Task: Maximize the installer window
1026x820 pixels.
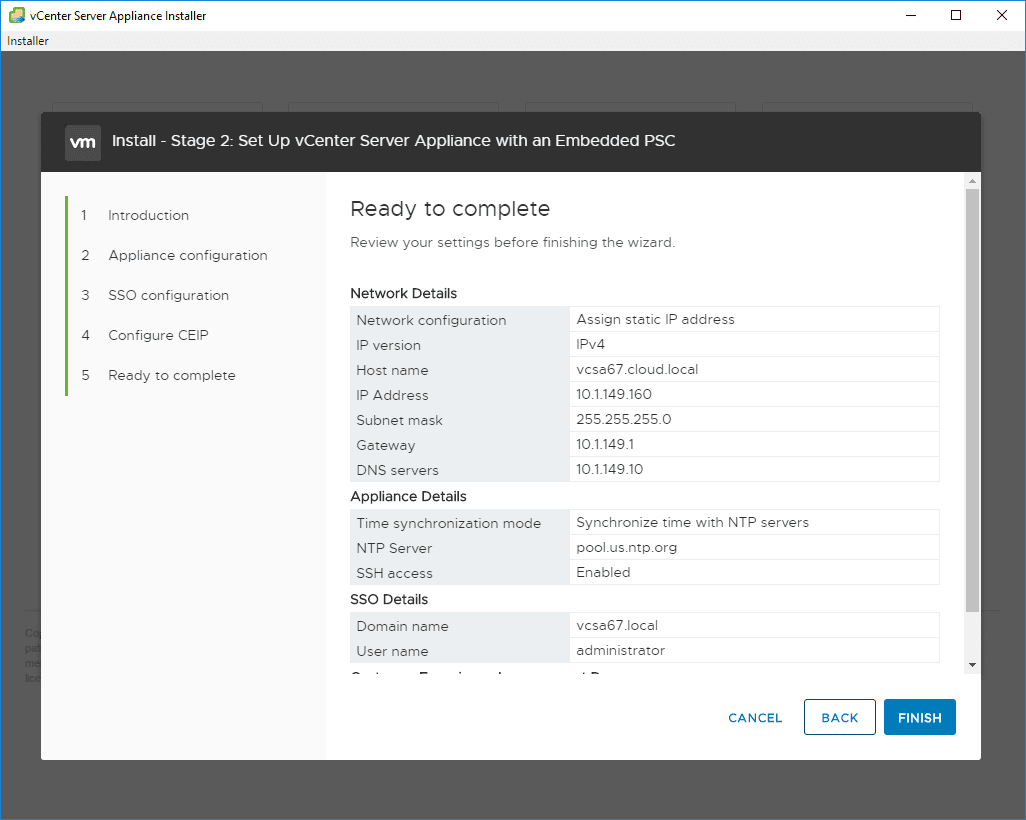Action: 956,15
